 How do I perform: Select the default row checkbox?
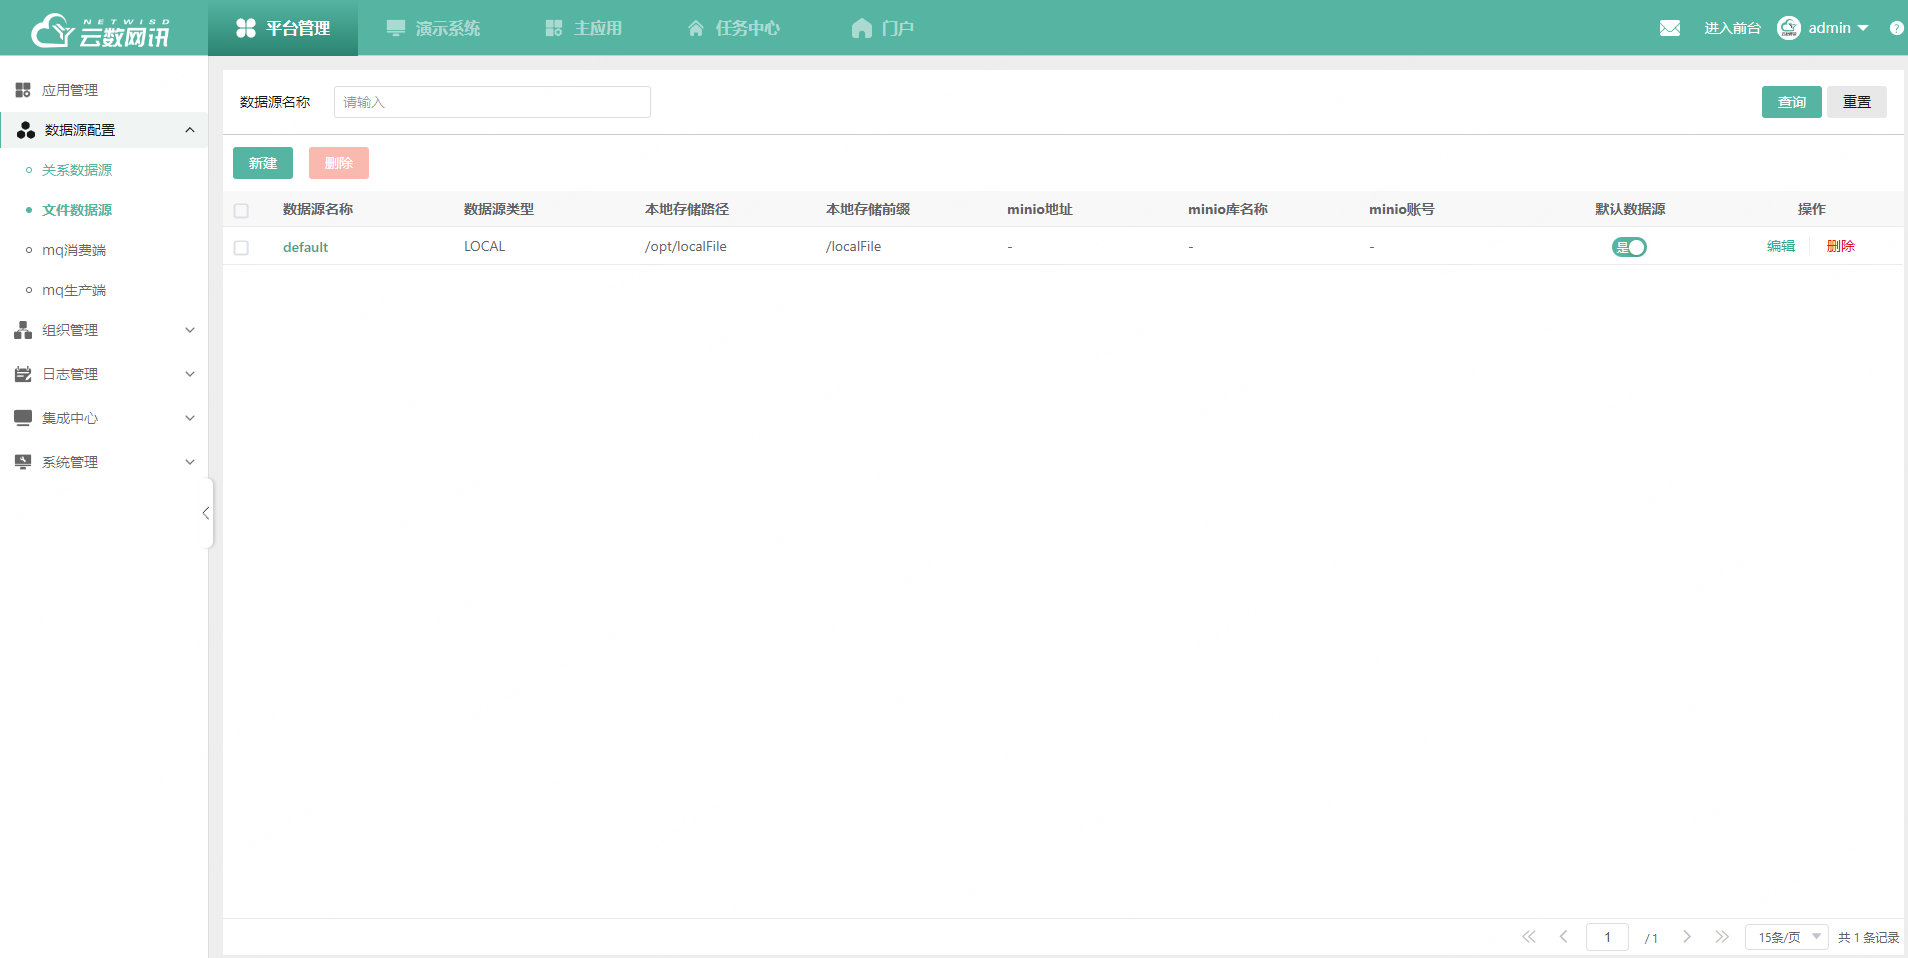tap(241, 248)
